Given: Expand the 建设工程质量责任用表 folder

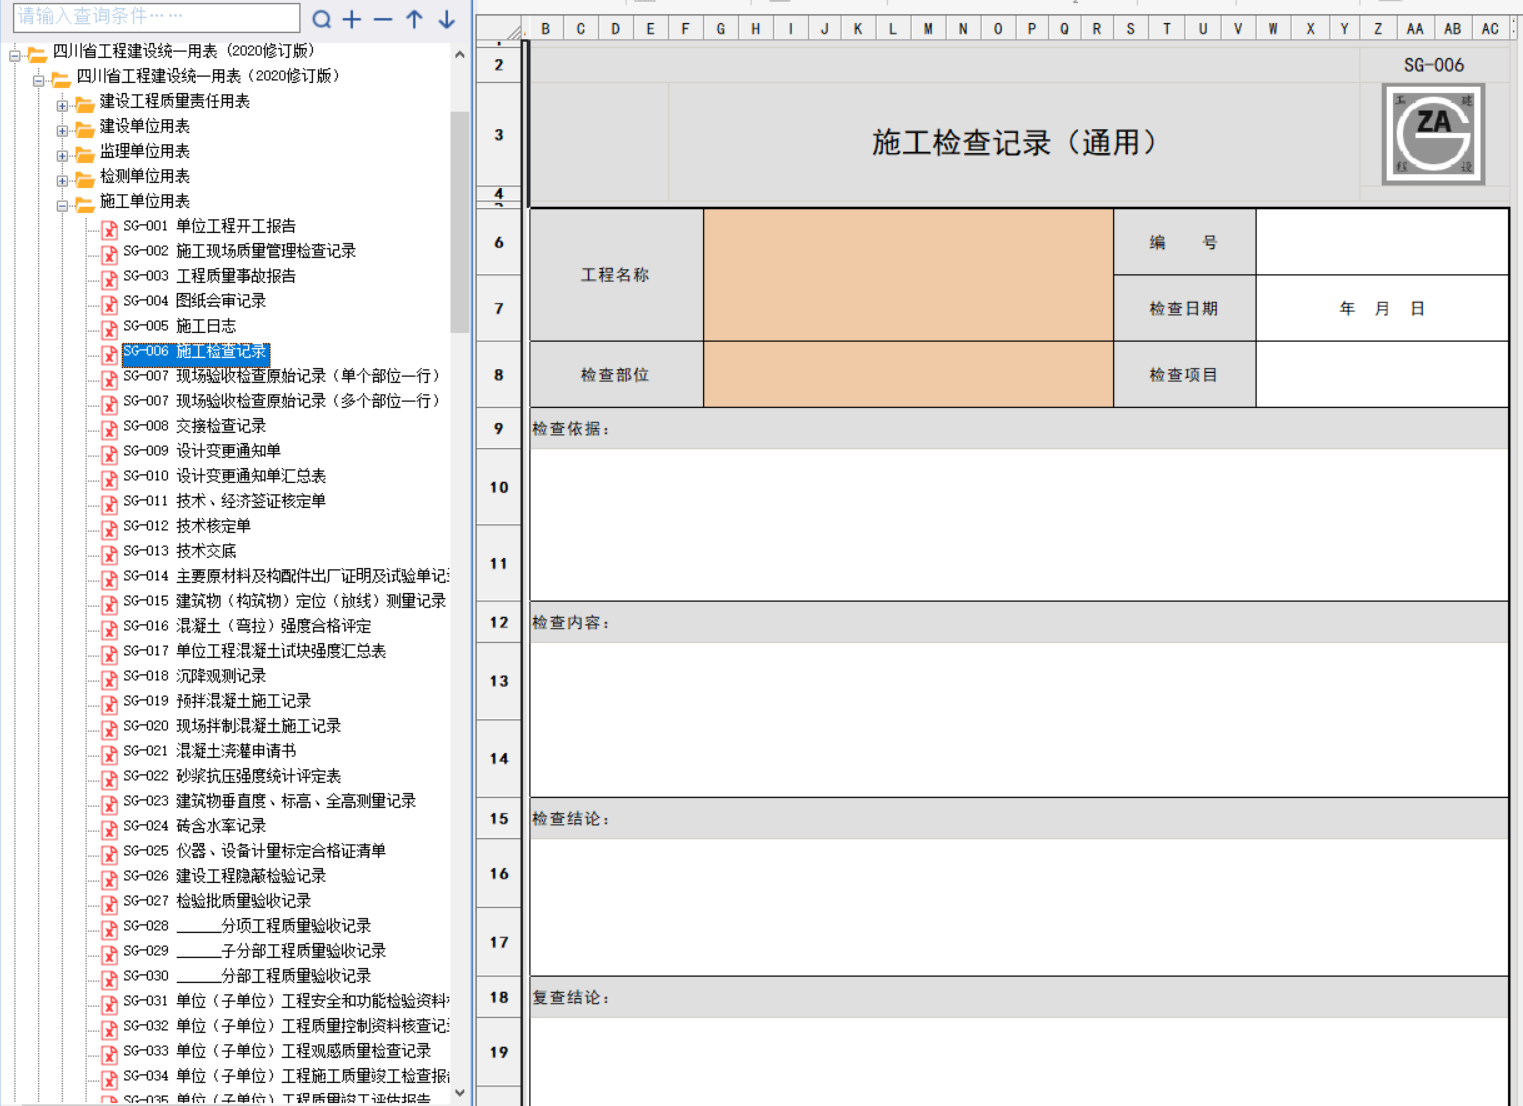Looking at the screenshot, I should [x=63, y=105].
